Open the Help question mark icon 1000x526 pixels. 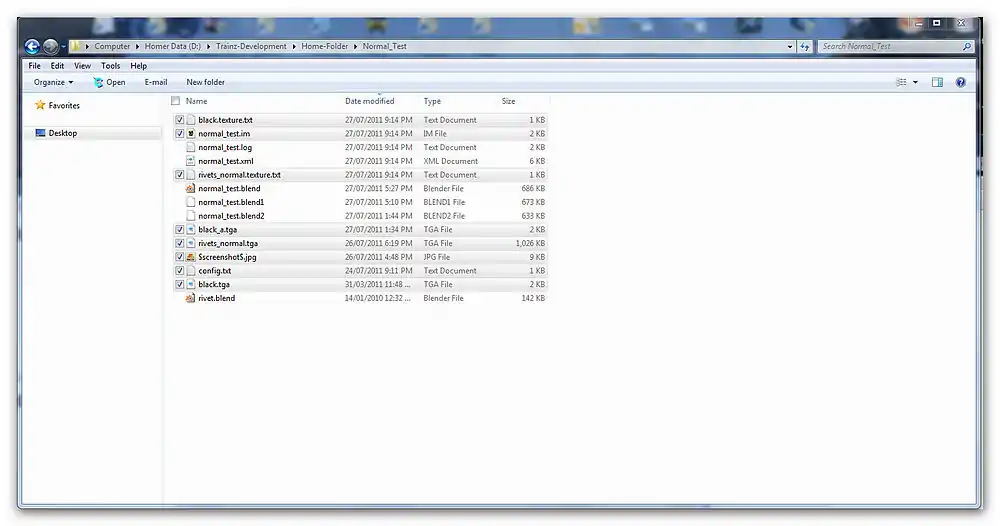point(961,82)
